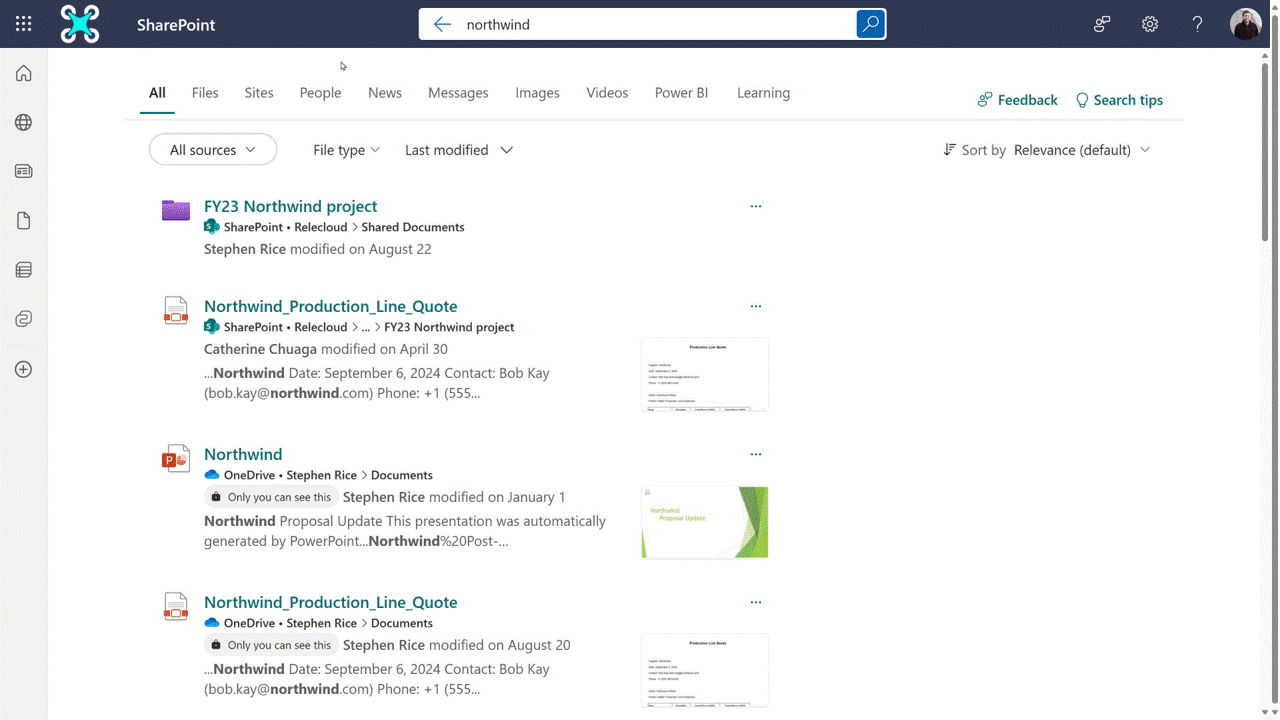Switch to the Images tab
Image resolution: width=1280 pixels, height=720 pixels.
[x=537, y=93]
